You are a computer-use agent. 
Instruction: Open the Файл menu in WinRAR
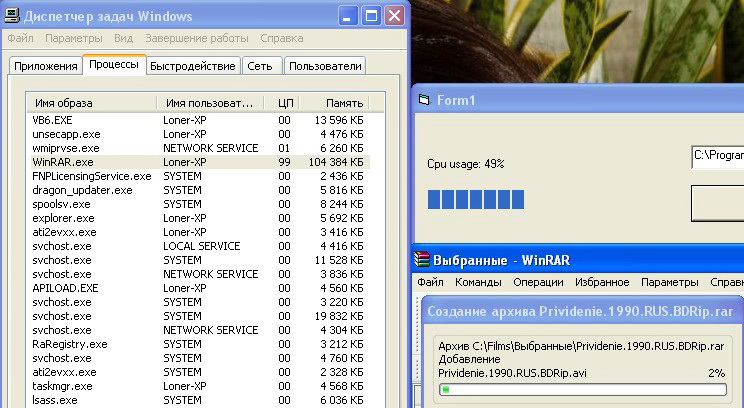click(430, 282)
